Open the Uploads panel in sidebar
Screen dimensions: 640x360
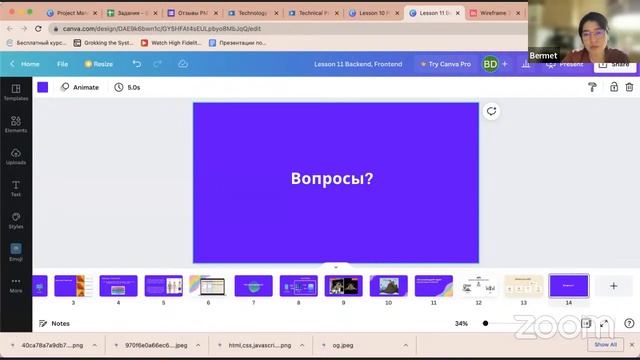click(16, 156)
